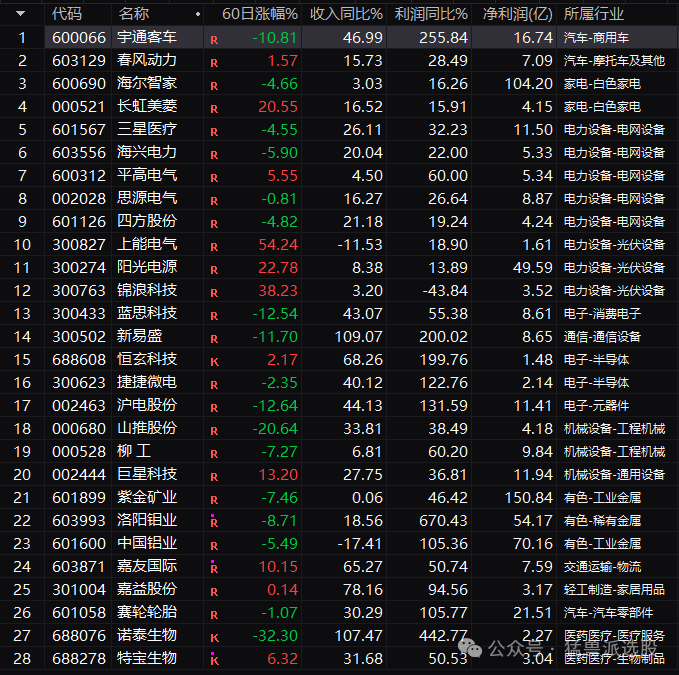This screenshot has height=675, width=679.
Task: Click the K marker in 特宝生物 row
Action: pyautogui.click(x=214, y=660)
